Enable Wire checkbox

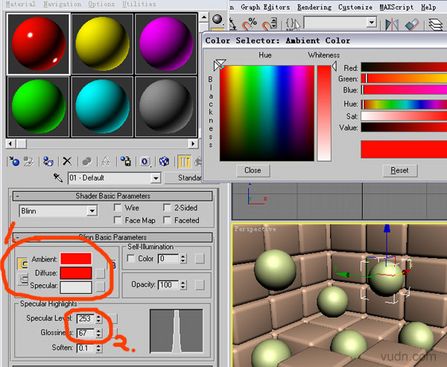117,208
